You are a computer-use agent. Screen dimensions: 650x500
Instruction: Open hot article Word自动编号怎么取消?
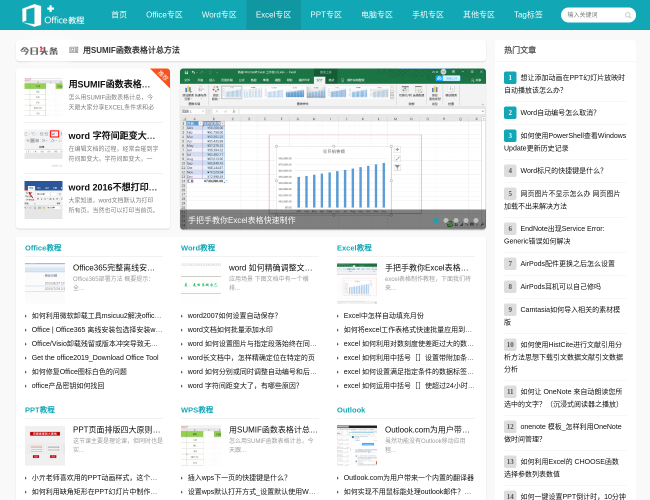558,112
